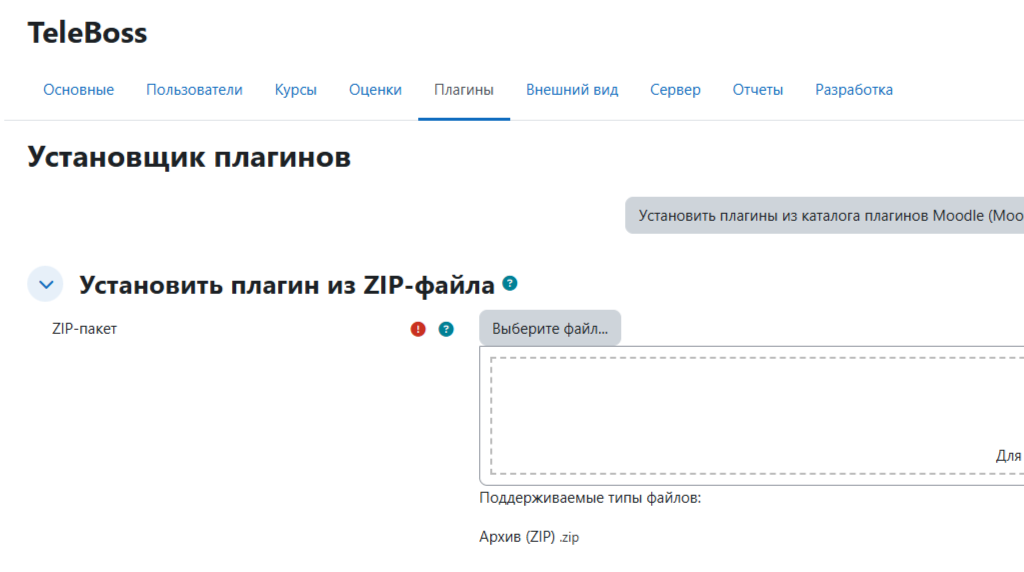Select the Плагины tab

click(x=464, y=90)
